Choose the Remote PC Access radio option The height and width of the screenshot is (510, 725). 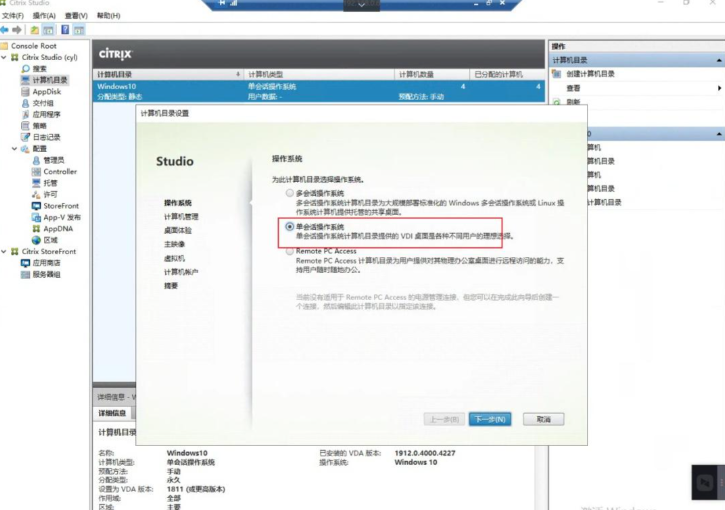(x=290, y=252)
